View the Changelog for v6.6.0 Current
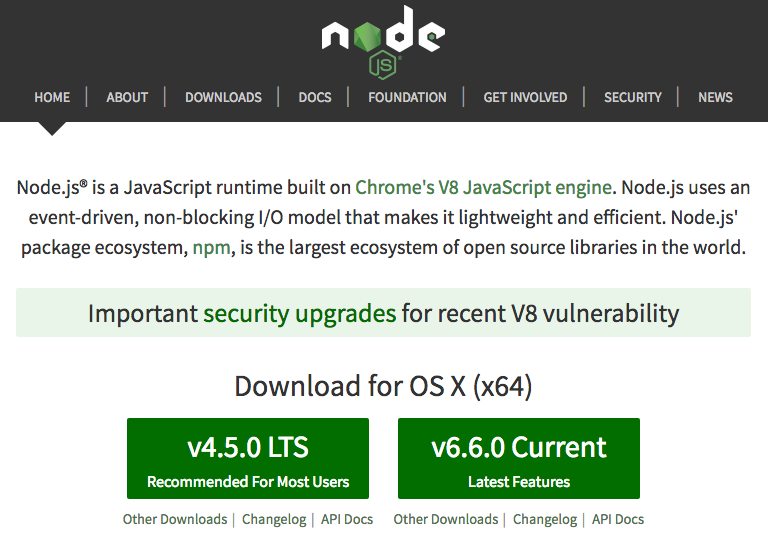This screenshot has width=768, height=551. click(545, 519)
